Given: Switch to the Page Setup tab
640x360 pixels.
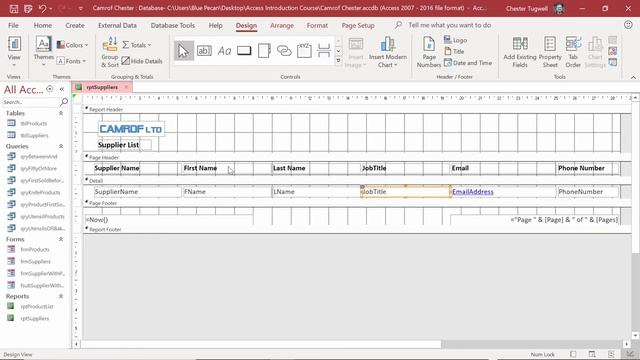Looking at the screenshot, I should point(358,25).
